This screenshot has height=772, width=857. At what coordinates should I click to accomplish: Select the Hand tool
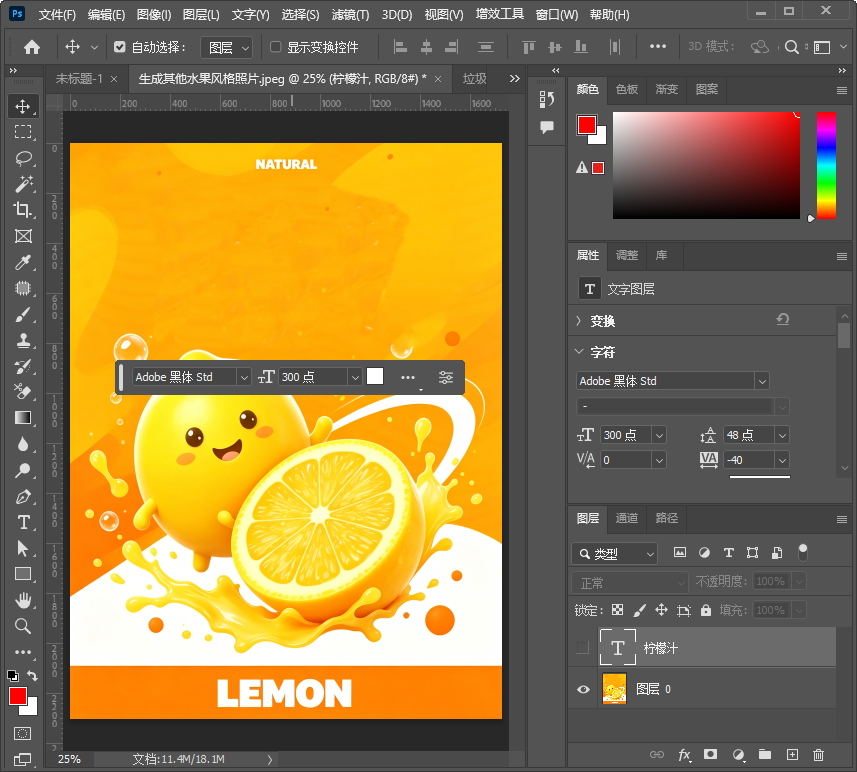(22, 600)
